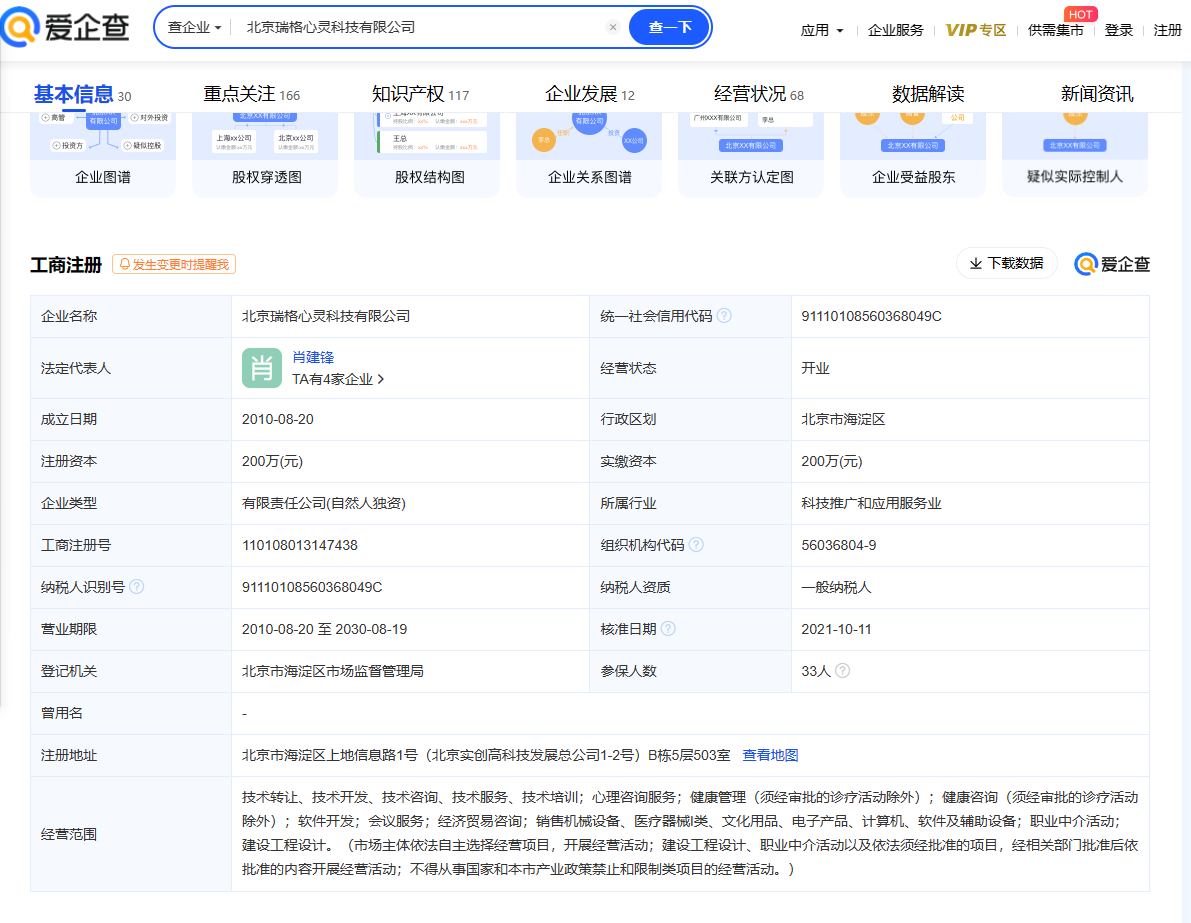Click the 注册 link
Image resolution: width=1191 pixels, height=923 pixels.
(x=1167, y=30)
